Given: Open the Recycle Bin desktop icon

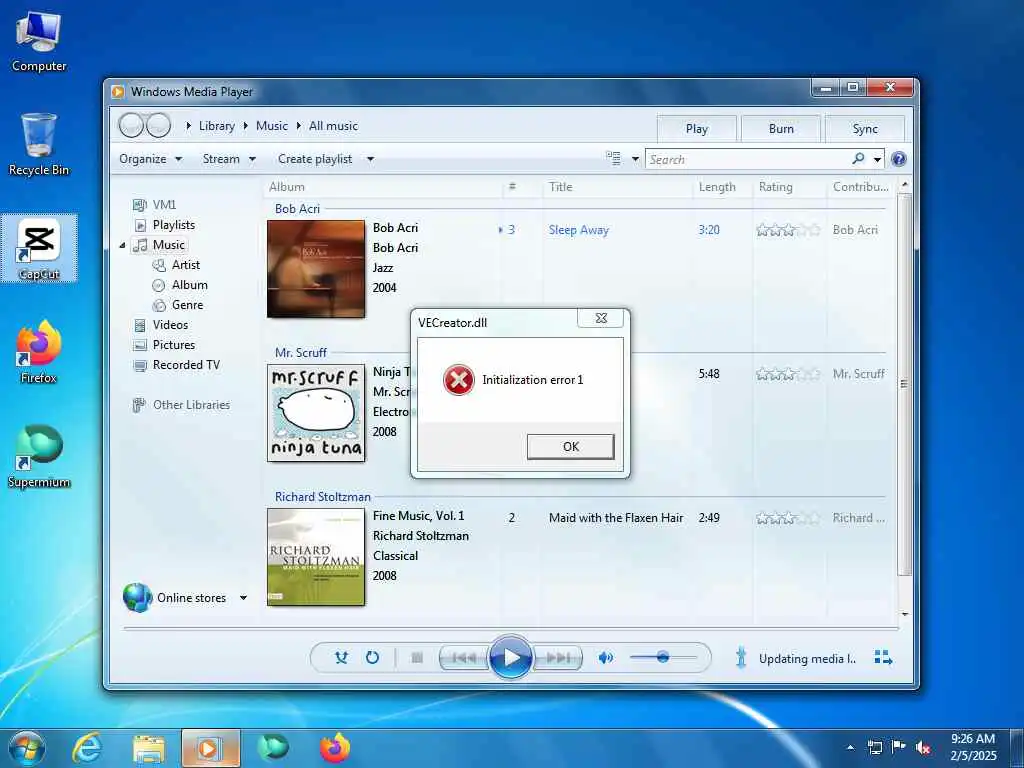Looking at the screenshot, I should [x=39, y=144].
